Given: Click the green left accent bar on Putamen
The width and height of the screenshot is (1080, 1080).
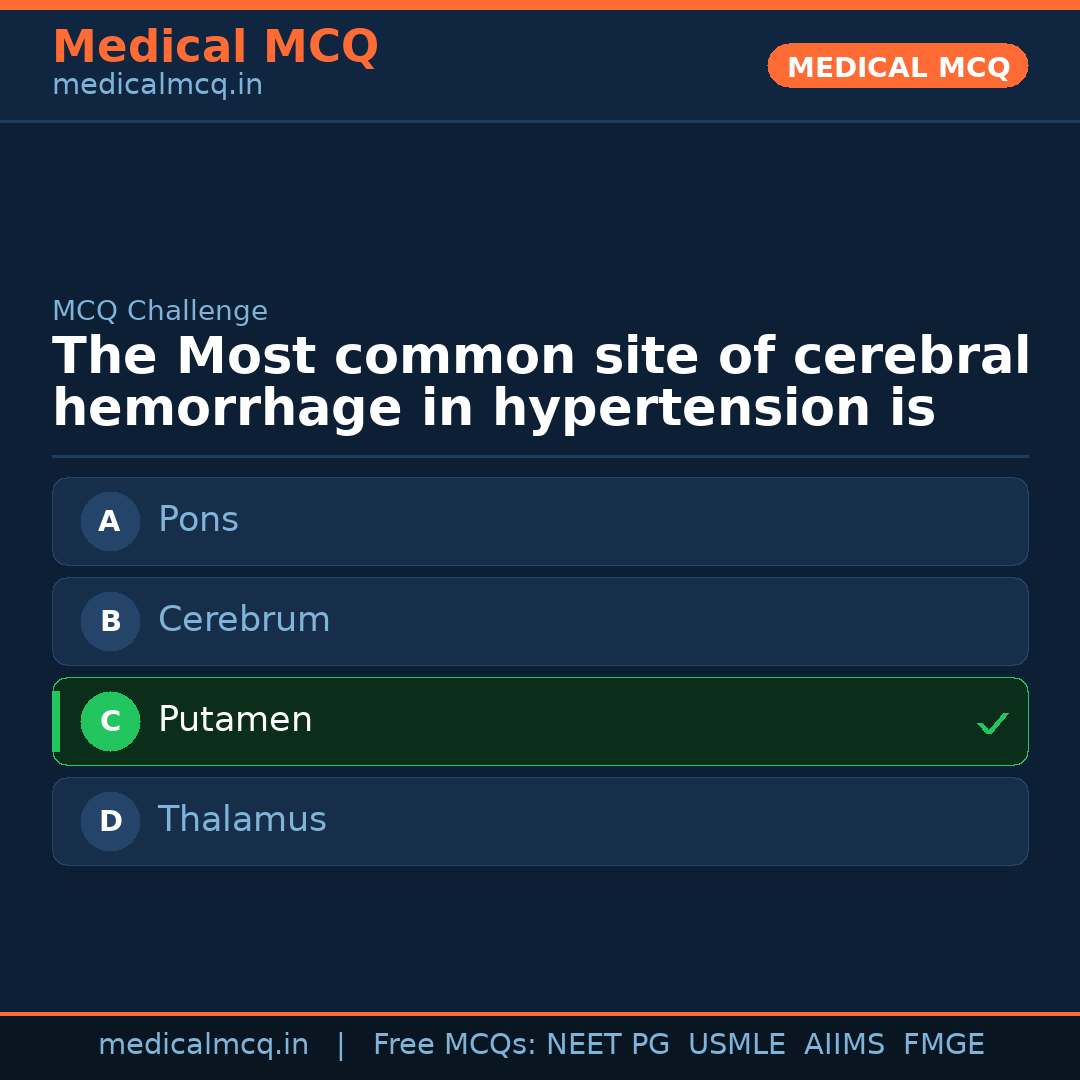Looking at the screenshot, I should [56, 721].
